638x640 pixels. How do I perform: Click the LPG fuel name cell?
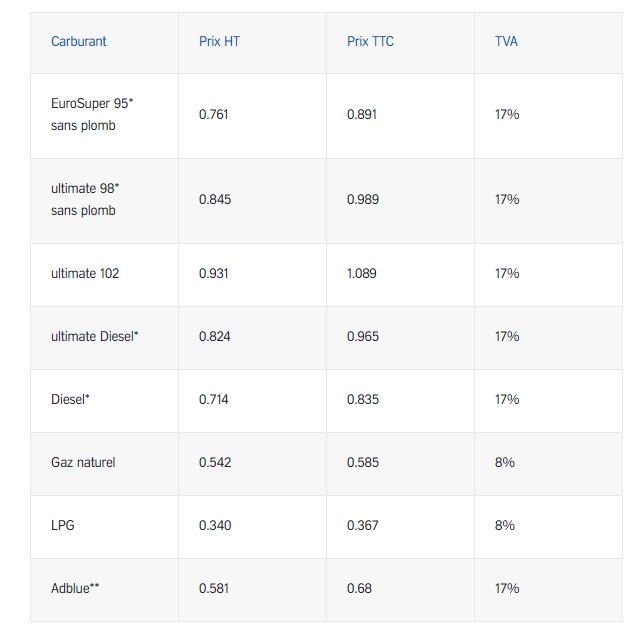tap(62, 525)
